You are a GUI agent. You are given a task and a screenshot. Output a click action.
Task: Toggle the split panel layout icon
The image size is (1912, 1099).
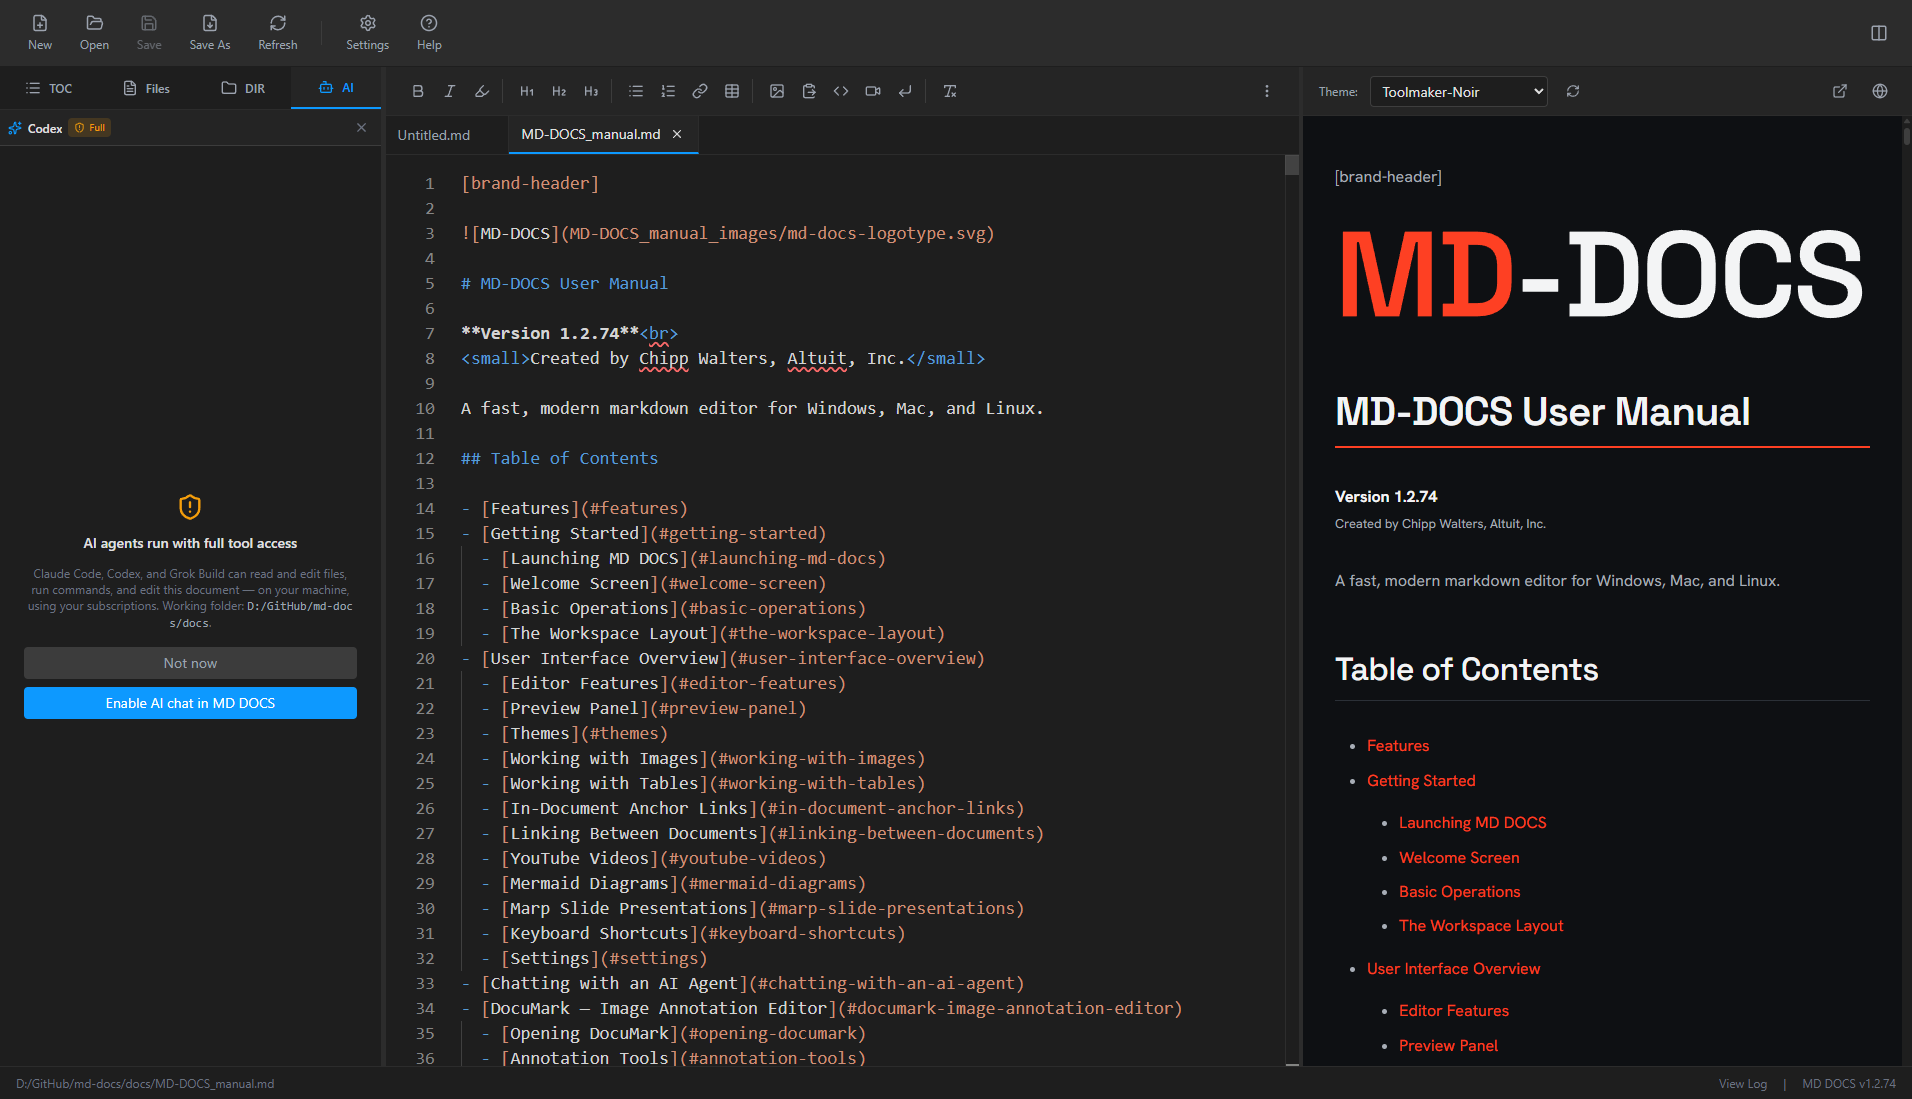point(1879,33)
